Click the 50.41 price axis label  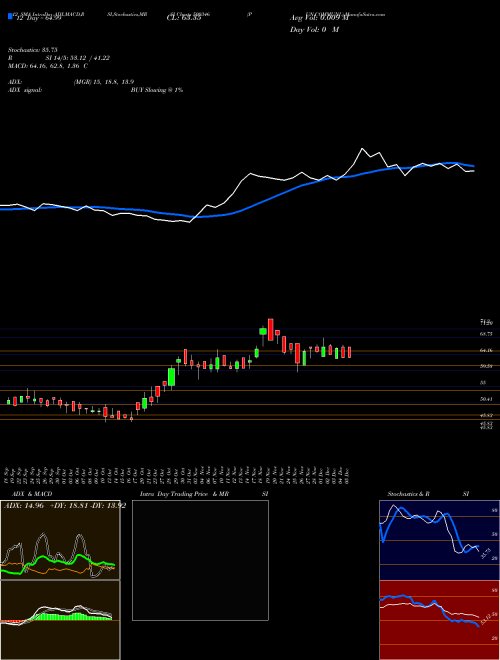coord(486,399)
